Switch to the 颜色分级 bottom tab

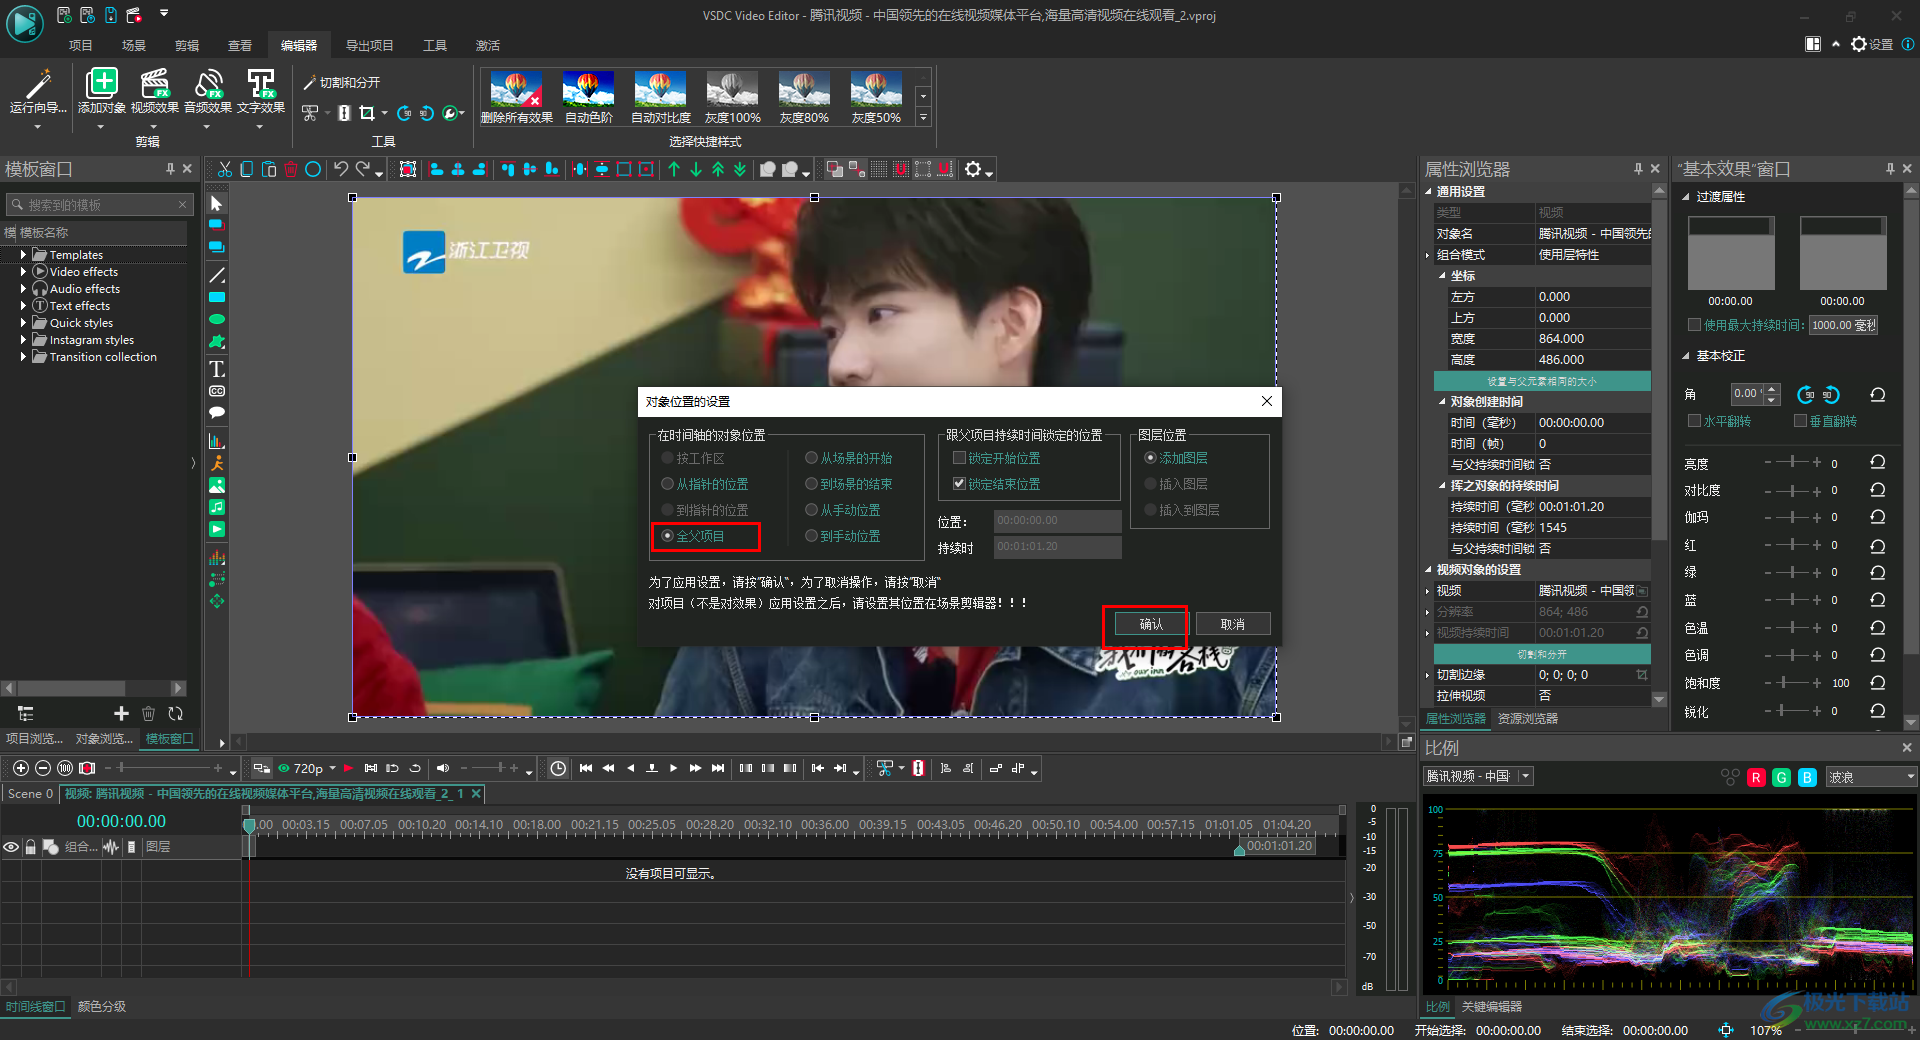coord(102,1007)
